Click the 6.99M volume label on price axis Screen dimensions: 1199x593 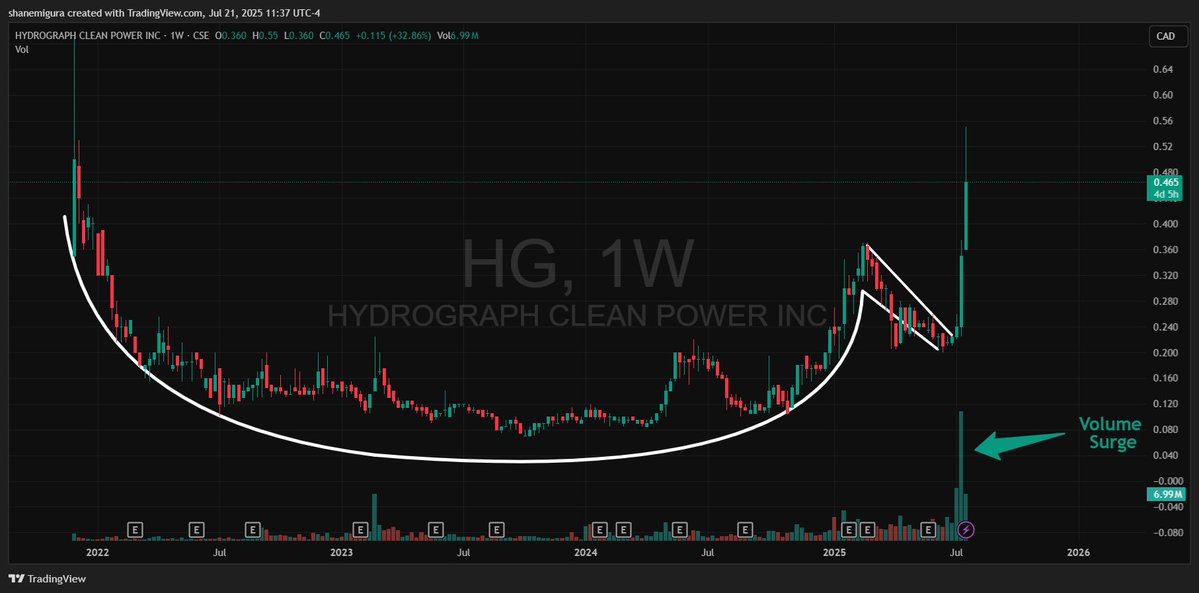click(x=1165, y=494)
